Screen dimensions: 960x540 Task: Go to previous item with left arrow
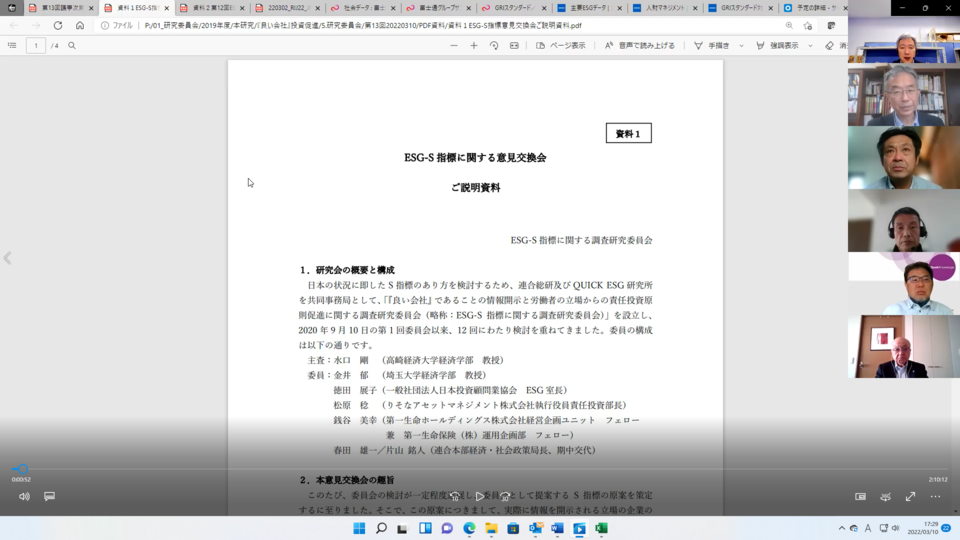[x=7, y=258]
